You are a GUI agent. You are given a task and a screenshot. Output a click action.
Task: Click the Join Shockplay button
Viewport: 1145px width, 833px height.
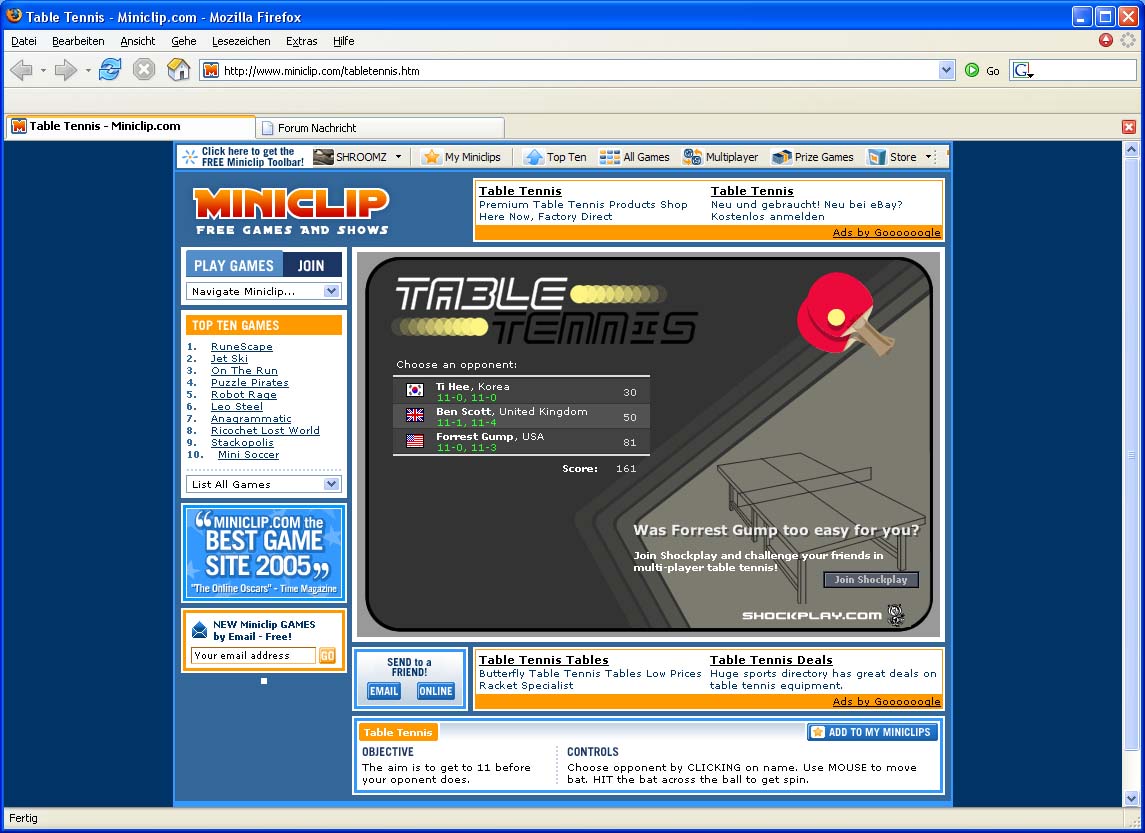(871, 580)
